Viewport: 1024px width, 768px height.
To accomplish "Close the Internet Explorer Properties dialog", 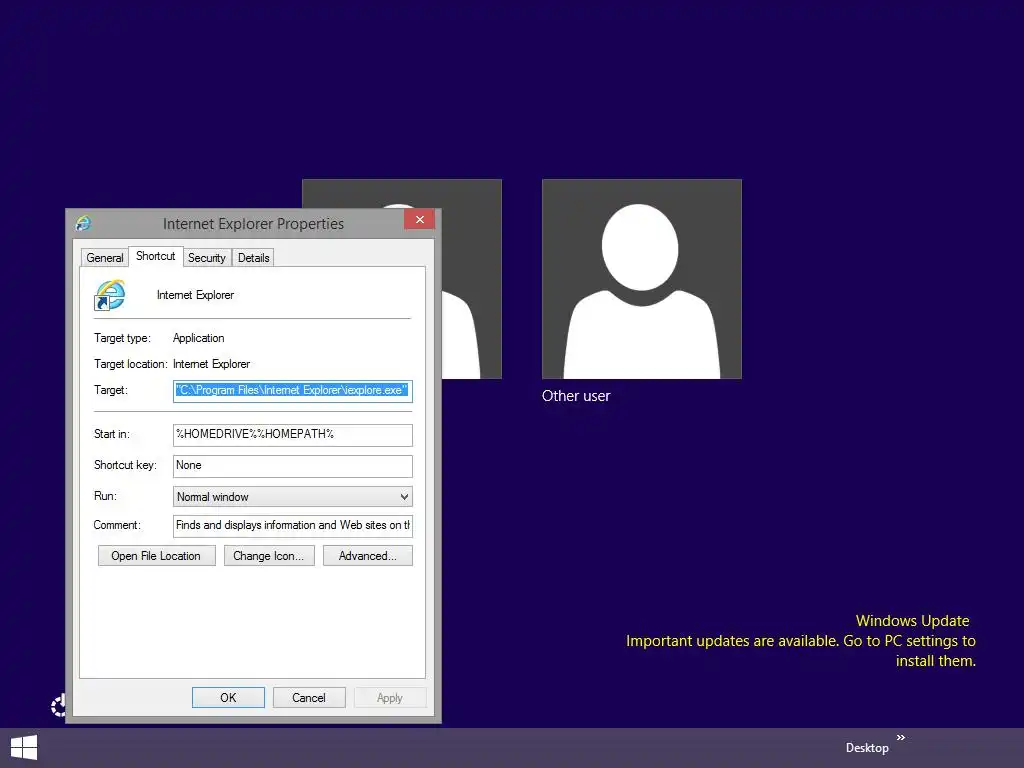I will tap(419, 219).
